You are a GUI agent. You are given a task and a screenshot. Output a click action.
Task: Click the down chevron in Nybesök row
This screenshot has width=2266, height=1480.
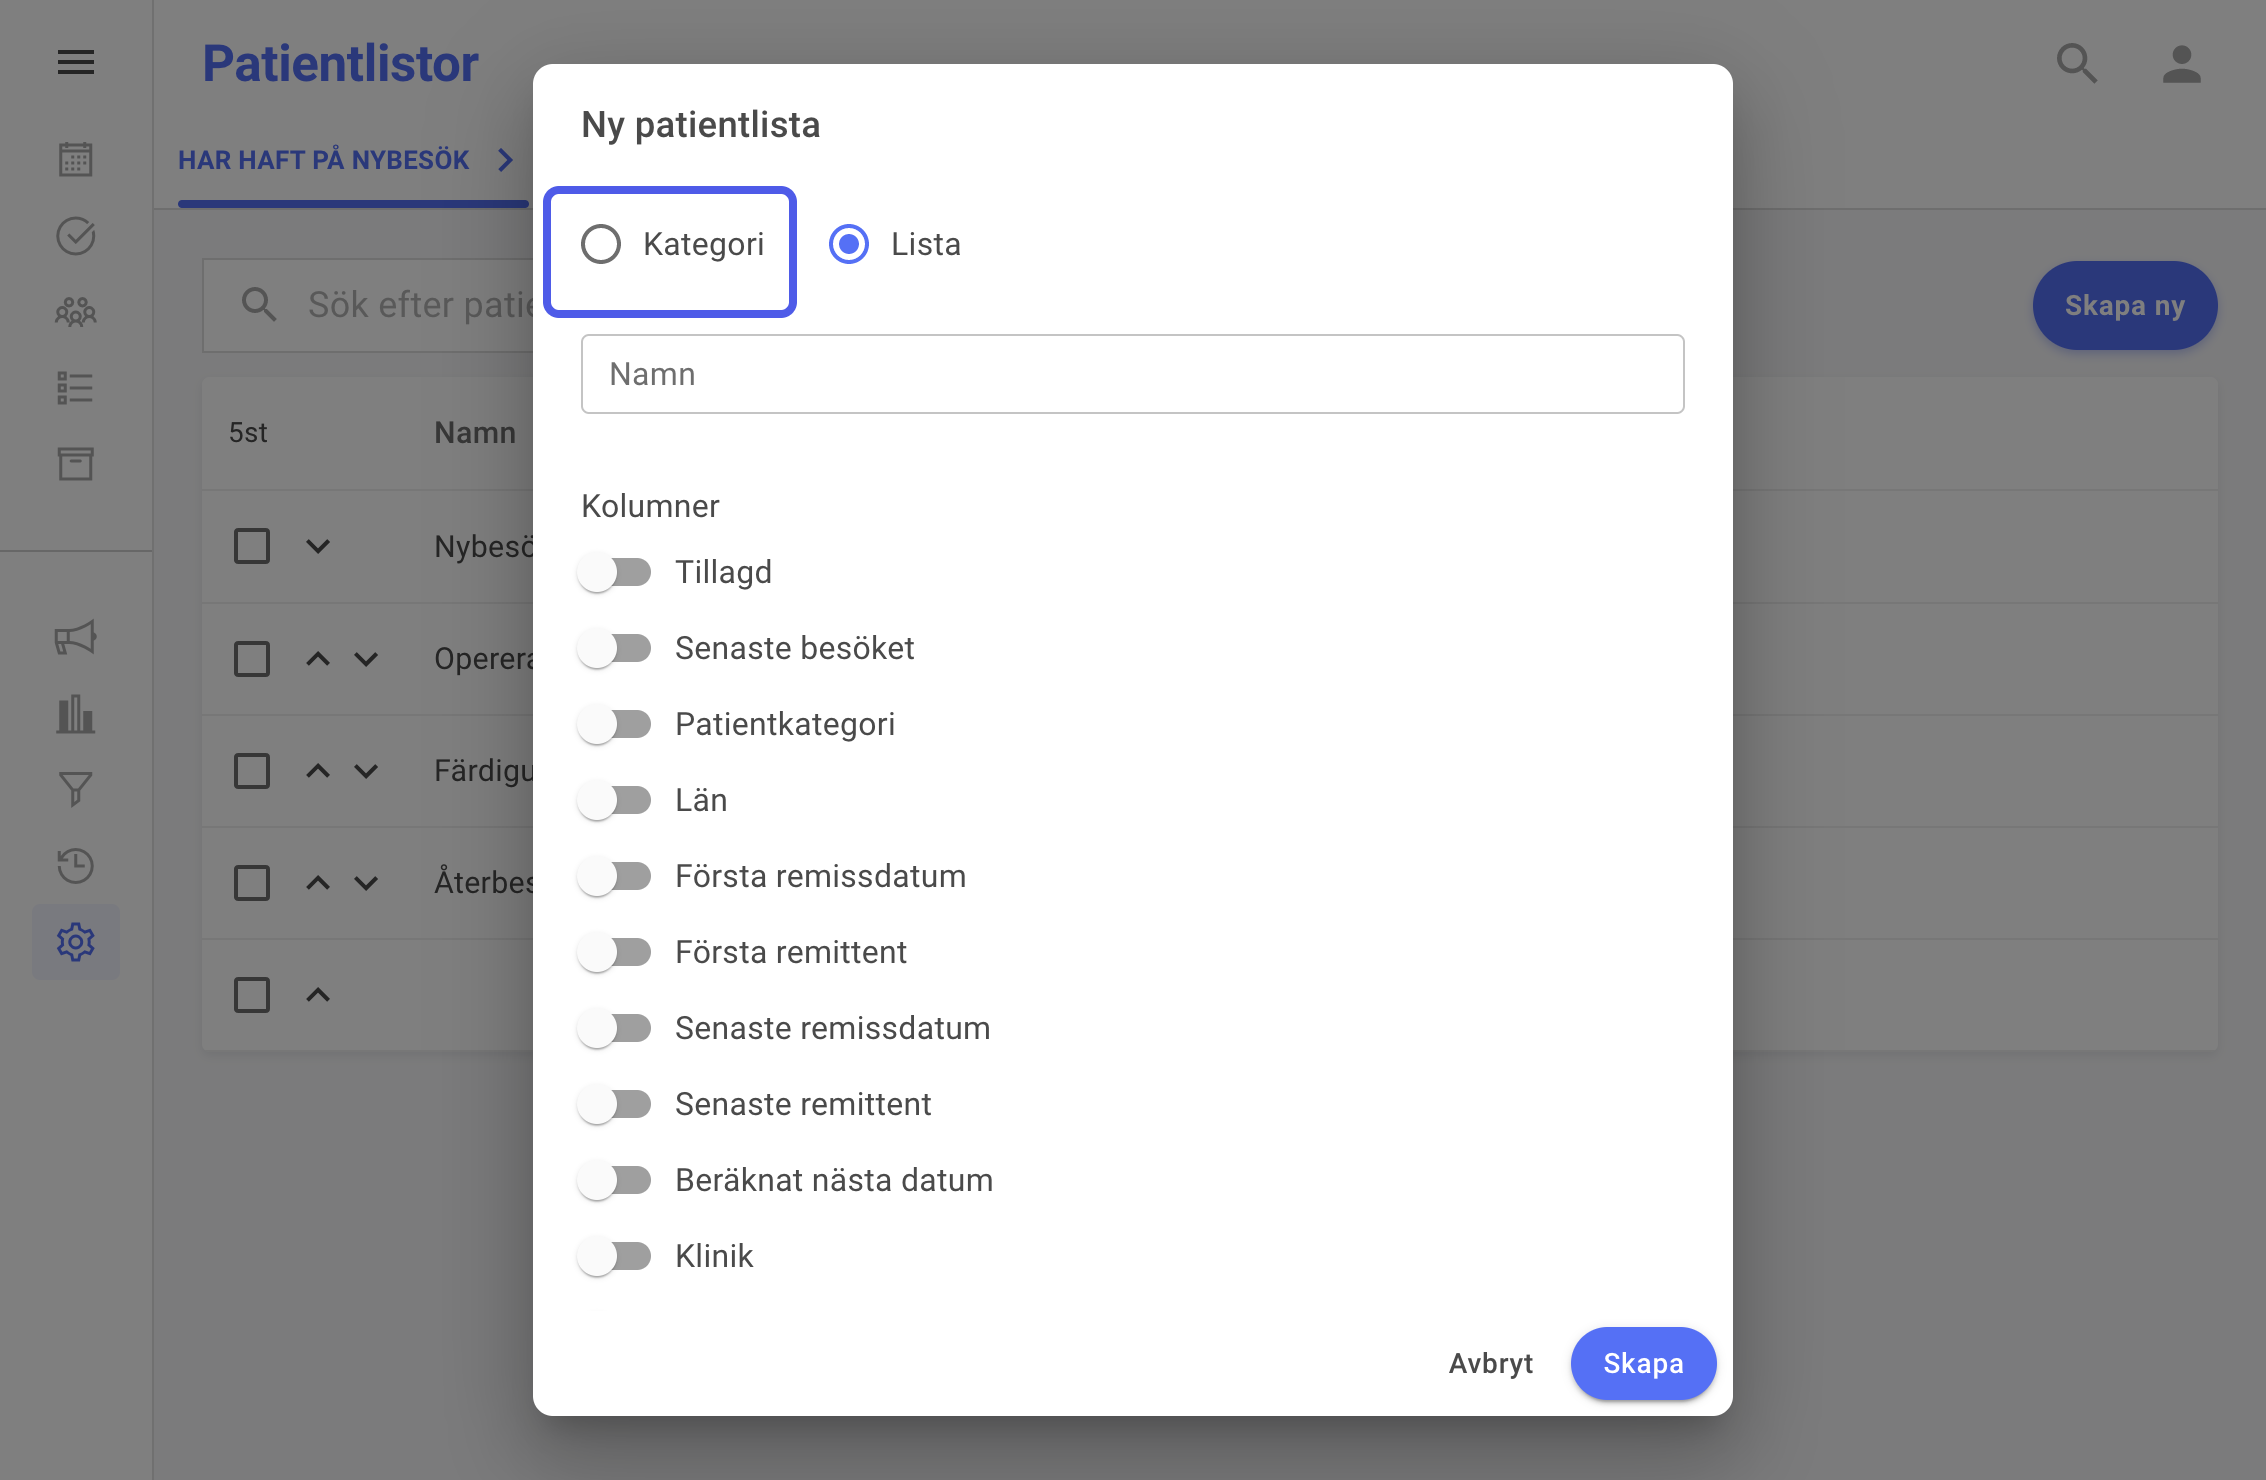[x=318, y=546]
